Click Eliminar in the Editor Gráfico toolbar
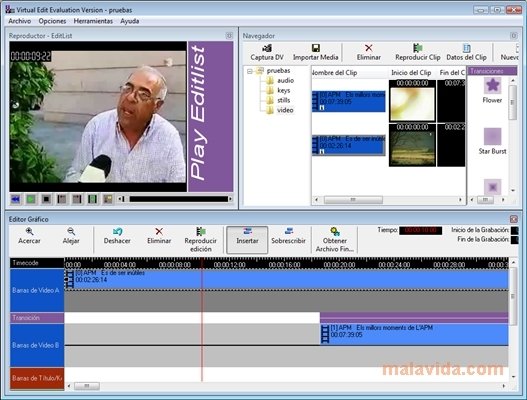This screenshot has height=400, width=527. (x=159, y=236)
